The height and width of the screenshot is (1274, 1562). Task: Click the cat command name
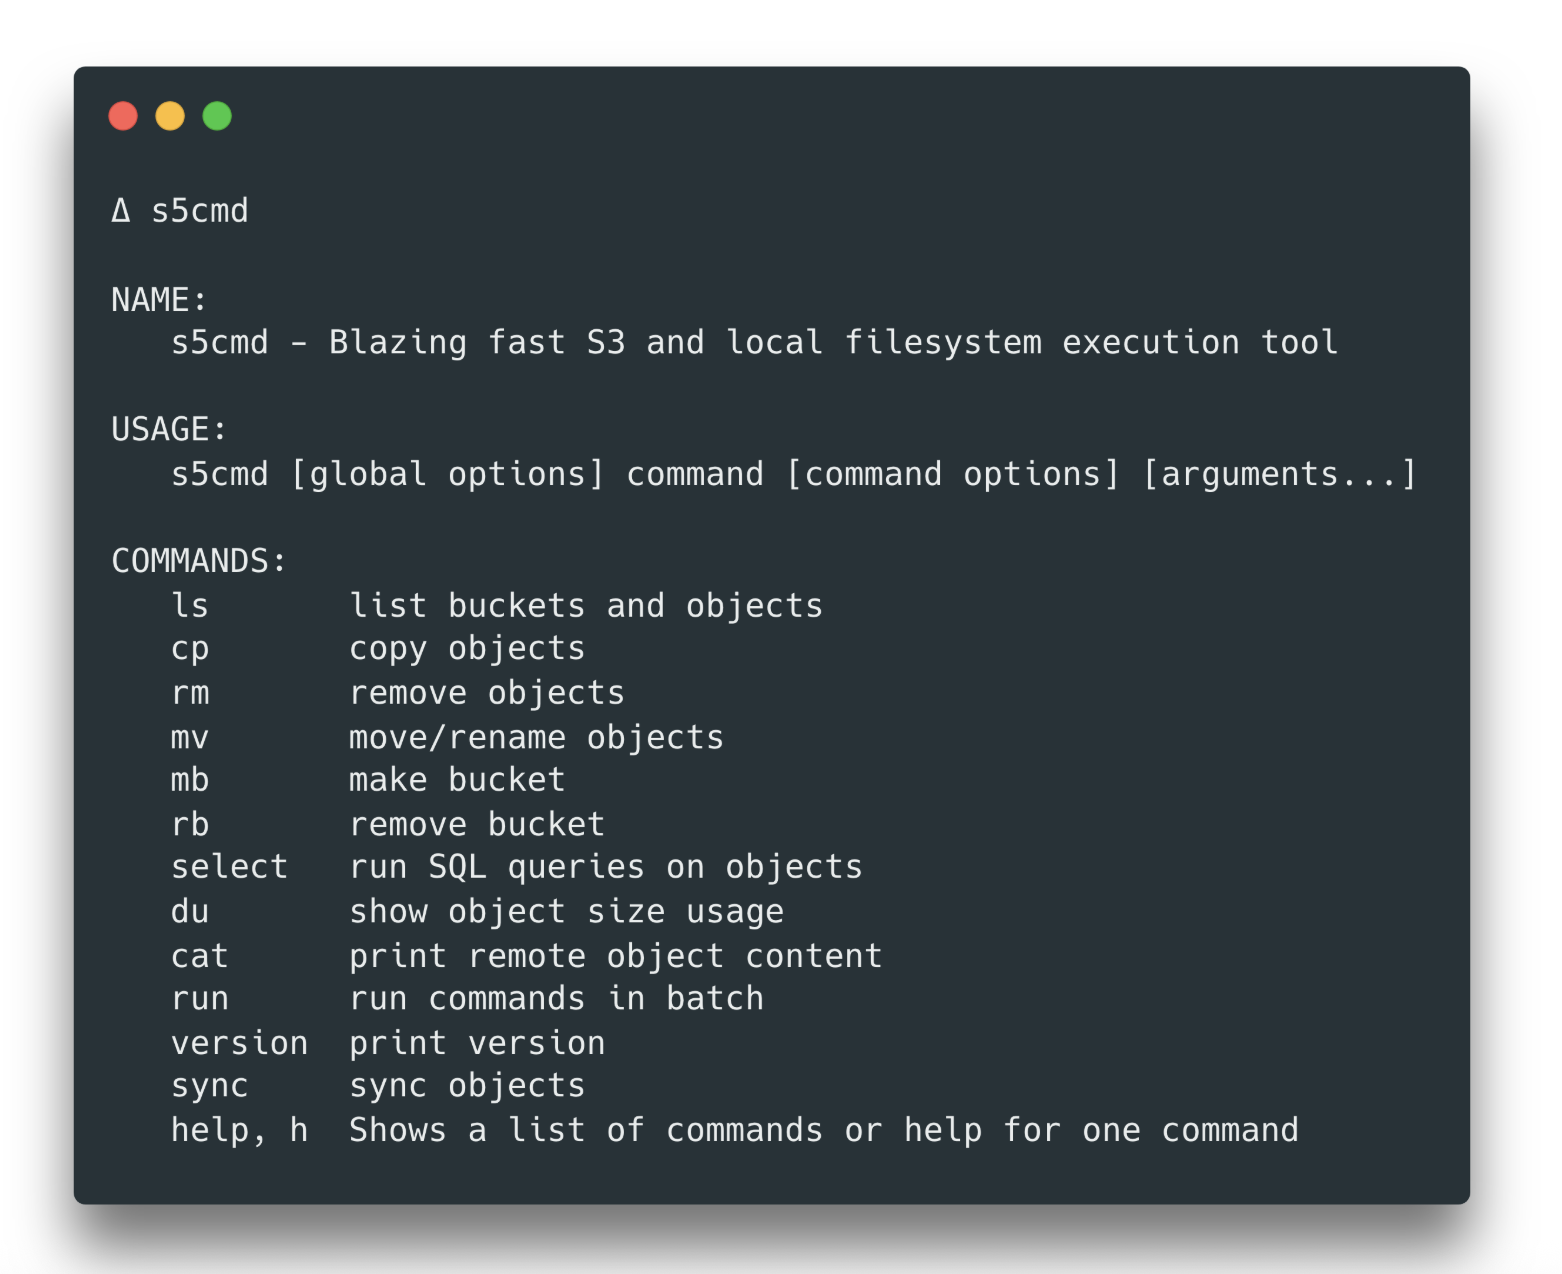click(200, 956)
